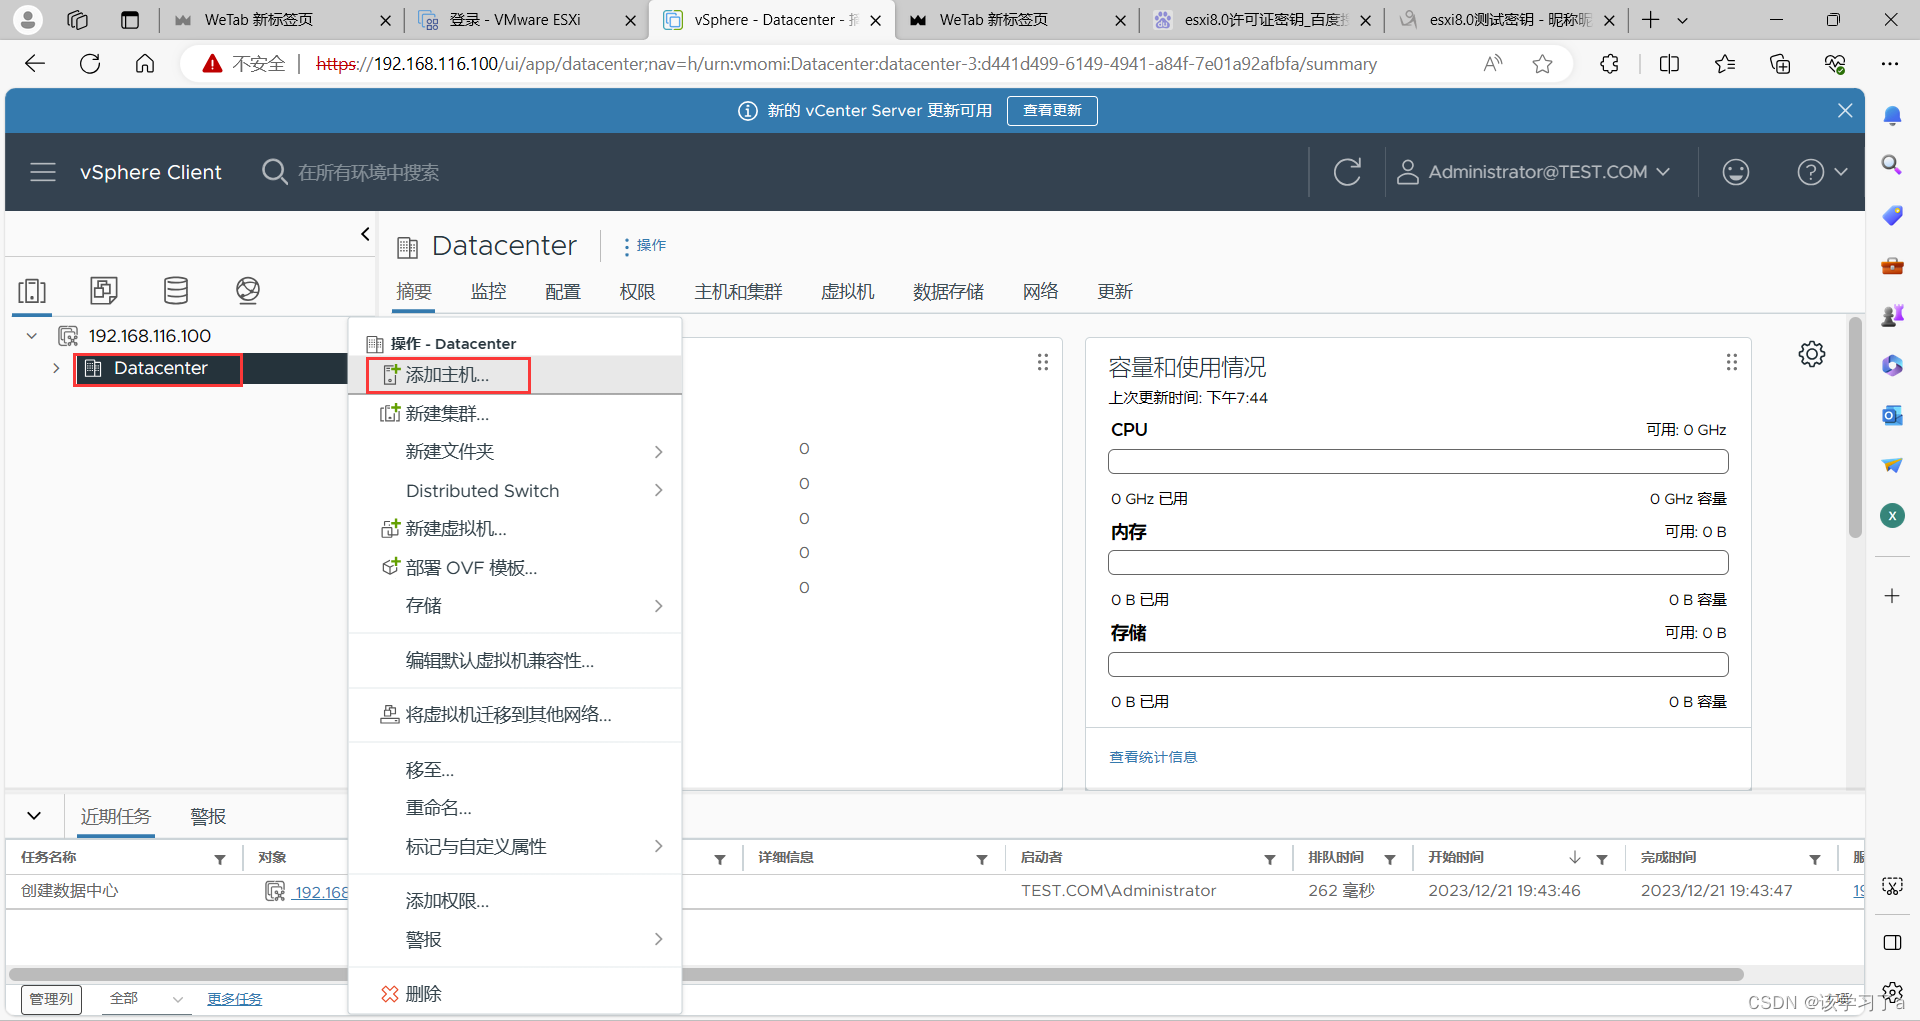Open the 标记与自定义属性 submenu
The height and width of the screenshot is (1021, 1920).
pos(515,847)
